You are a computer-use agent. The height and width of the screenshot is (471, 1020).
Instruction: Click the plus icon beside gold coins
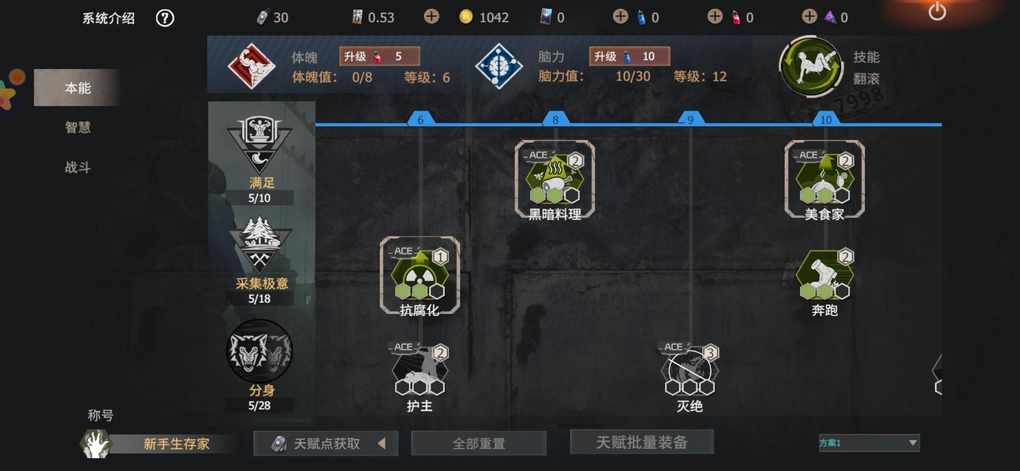click(x=431, y=16)
